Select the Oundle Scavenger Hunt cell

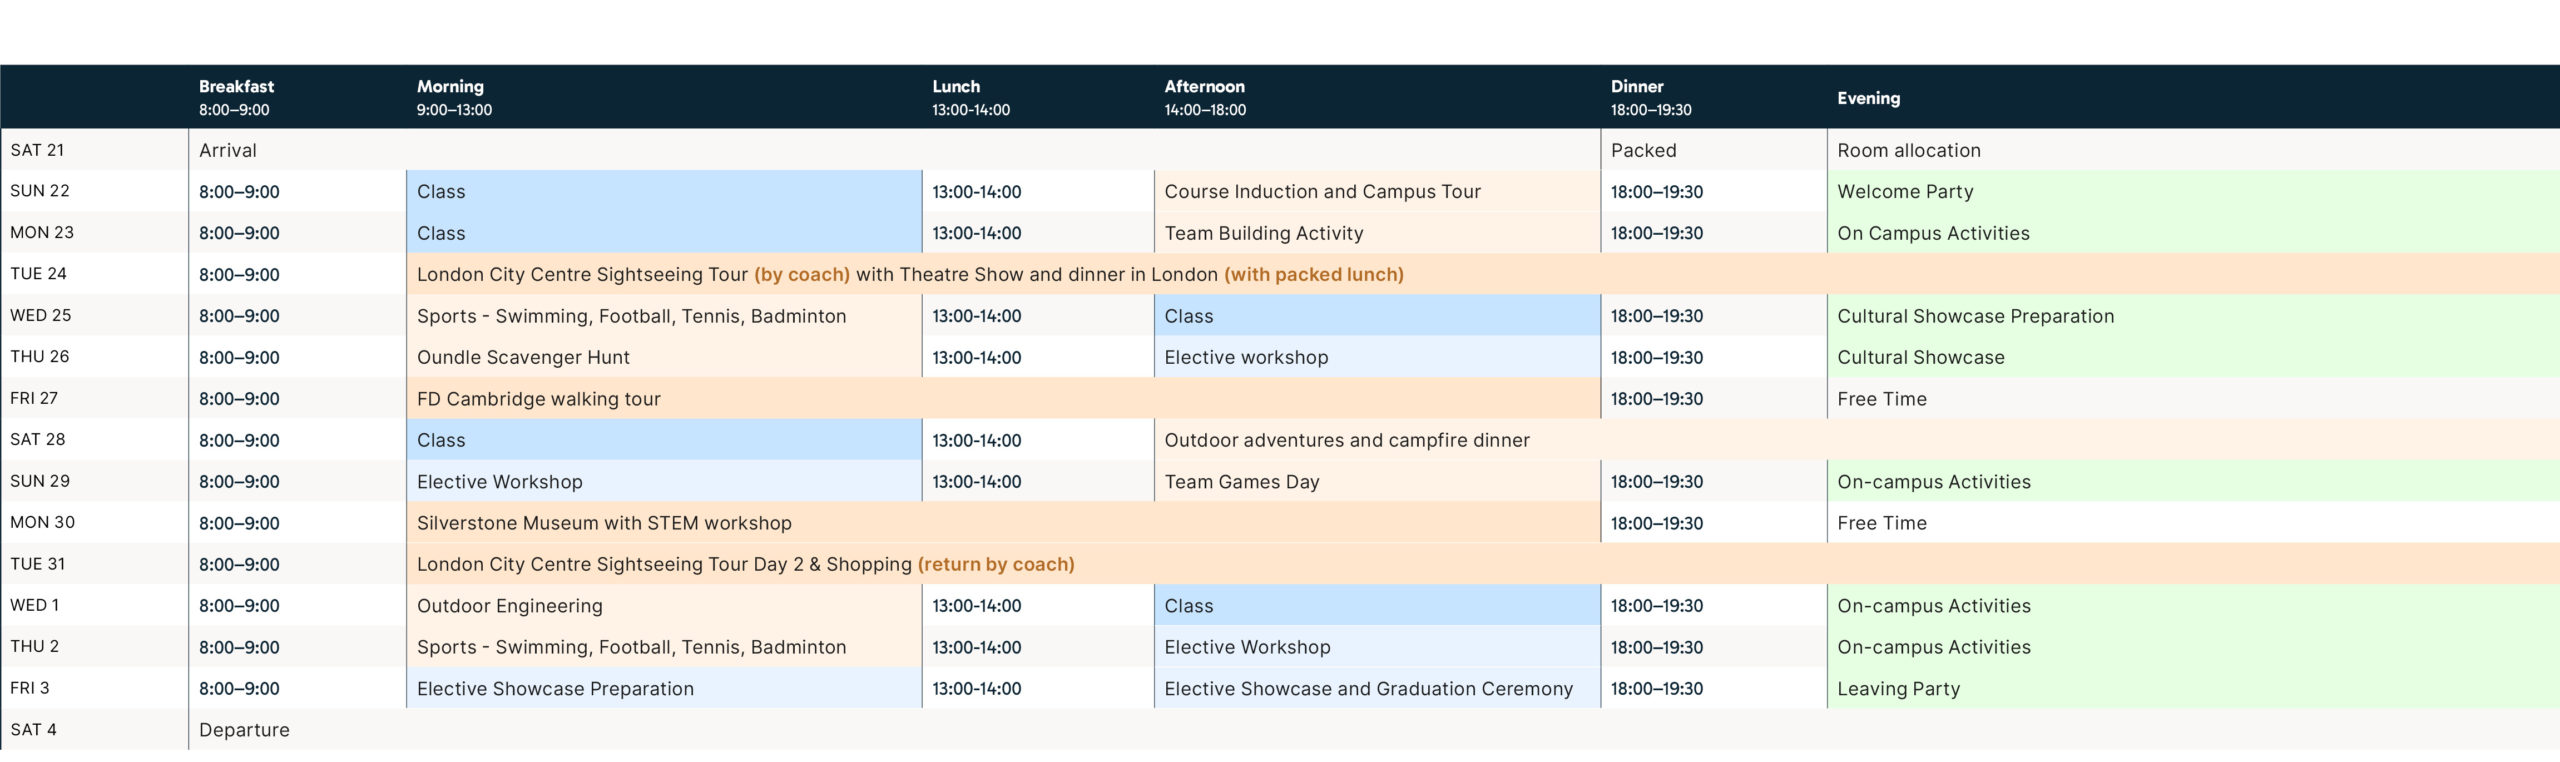click(x=523, y=357)
